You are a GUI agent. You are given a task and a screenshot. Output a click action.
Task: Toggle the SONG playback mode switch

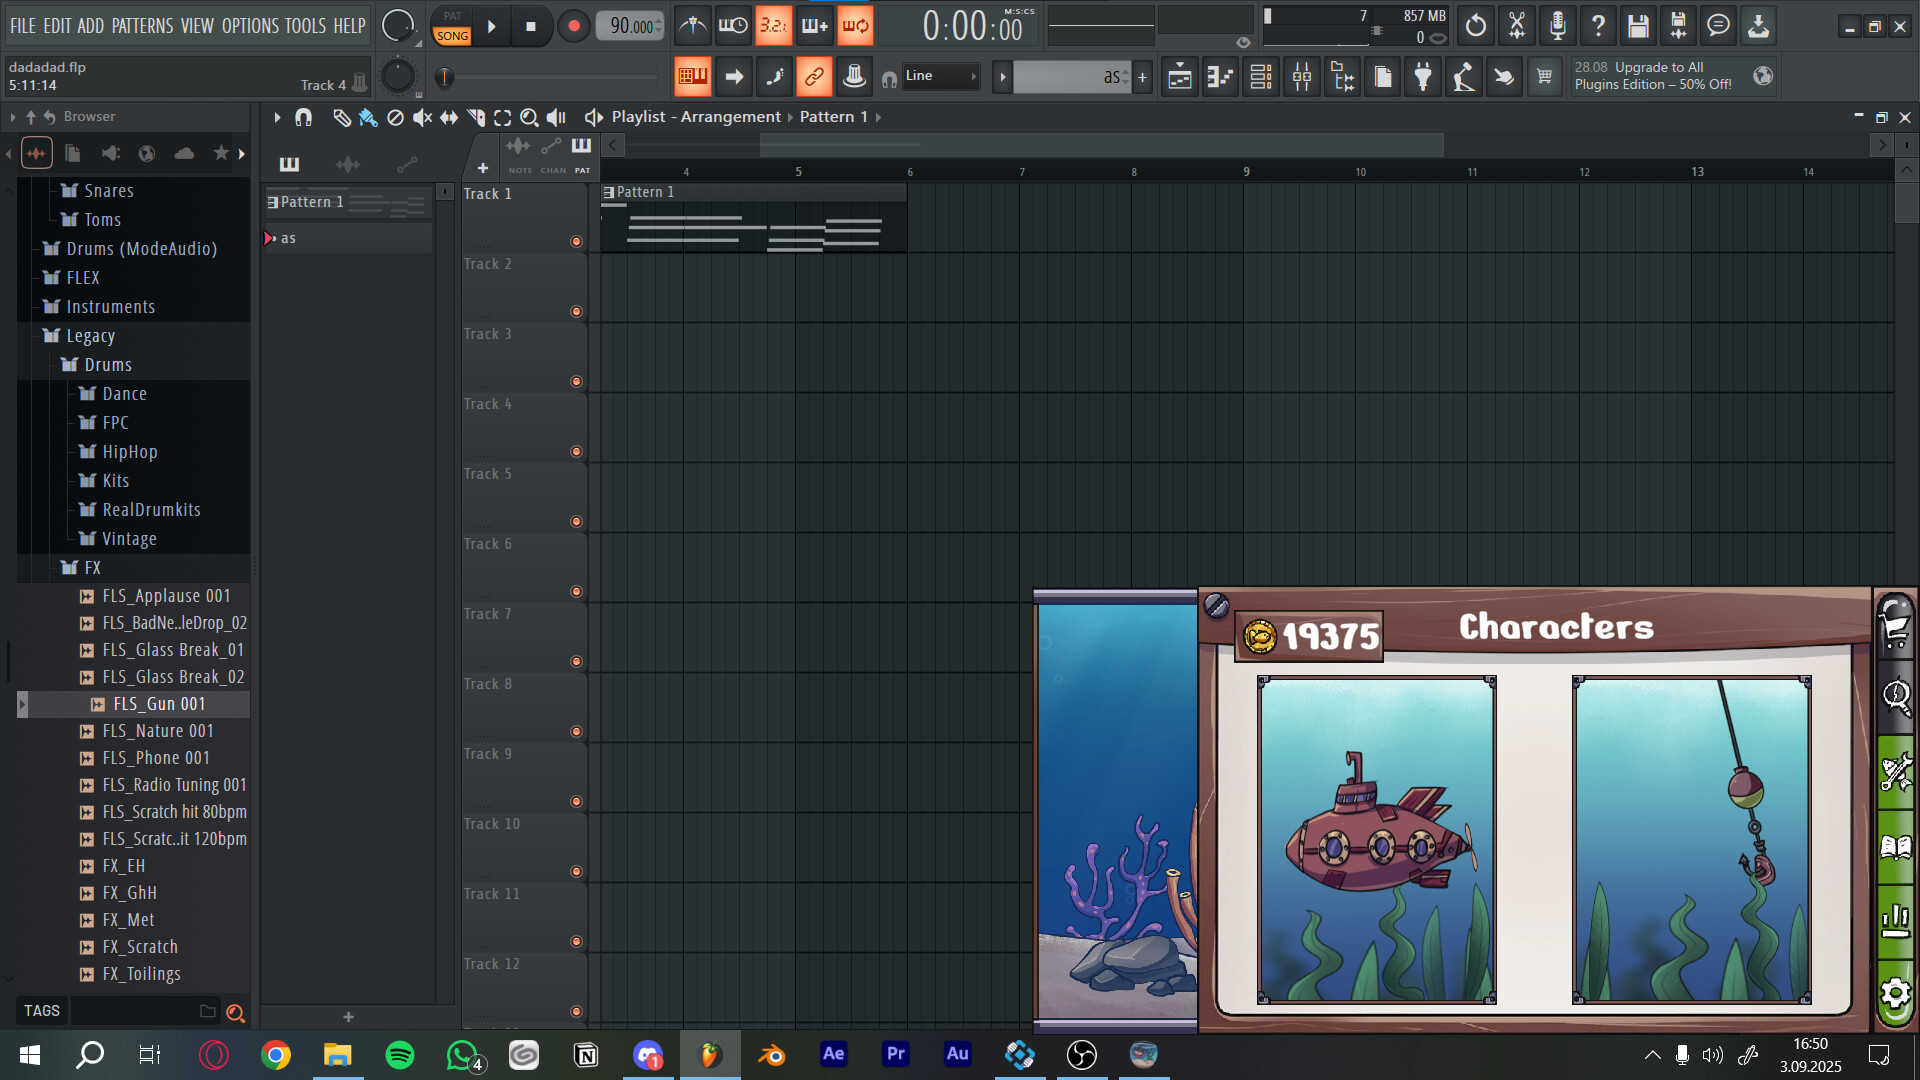[452, 34]
